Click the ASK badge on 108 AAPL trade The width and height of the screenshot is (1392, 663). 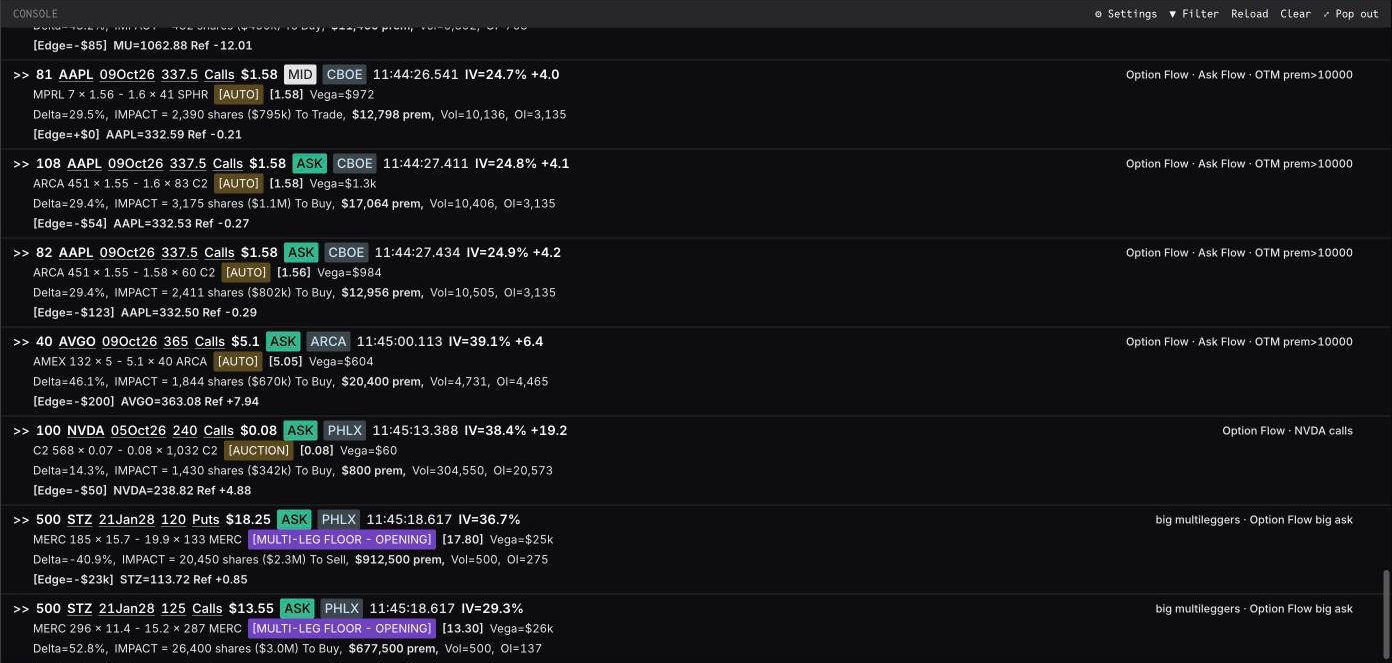click(x=309, y=164)
